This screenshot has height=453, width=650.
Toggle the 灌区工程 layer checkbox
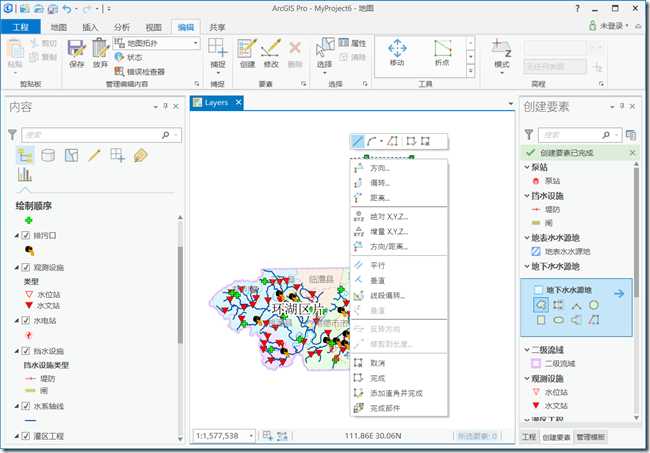tap(26, 436)
